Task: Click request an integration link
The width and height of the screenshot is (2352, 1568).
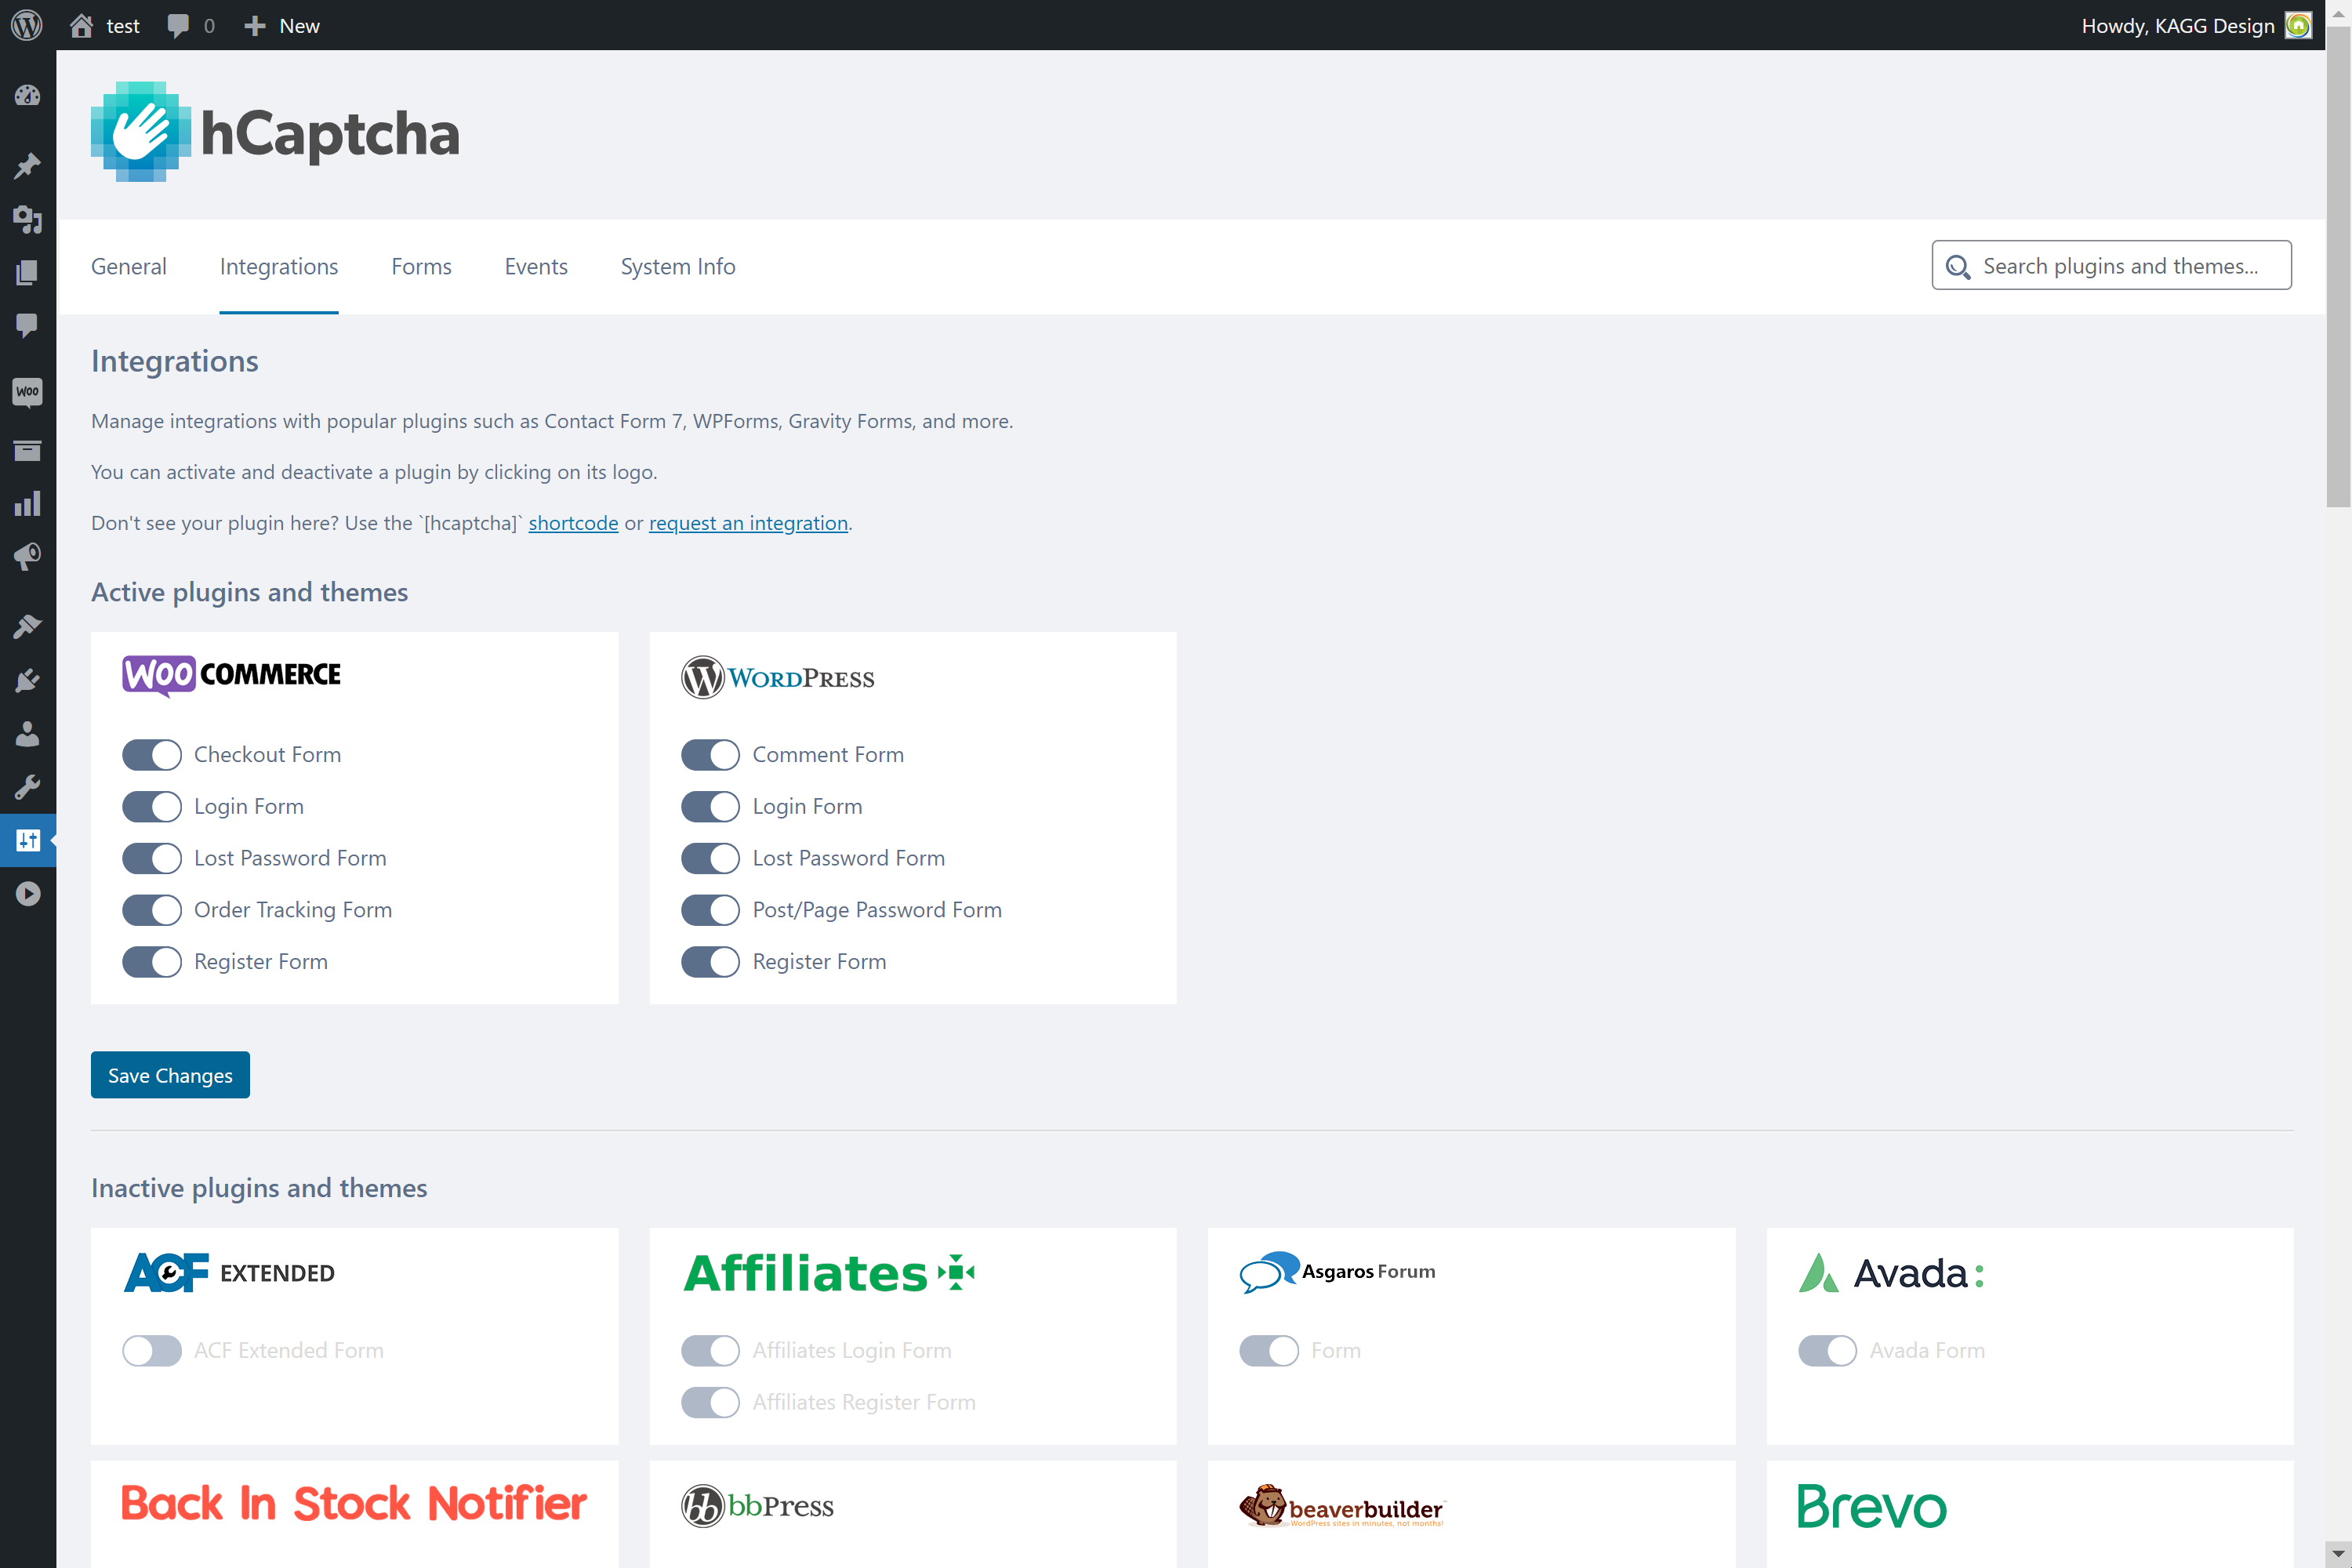Action: tap(749, 523)
